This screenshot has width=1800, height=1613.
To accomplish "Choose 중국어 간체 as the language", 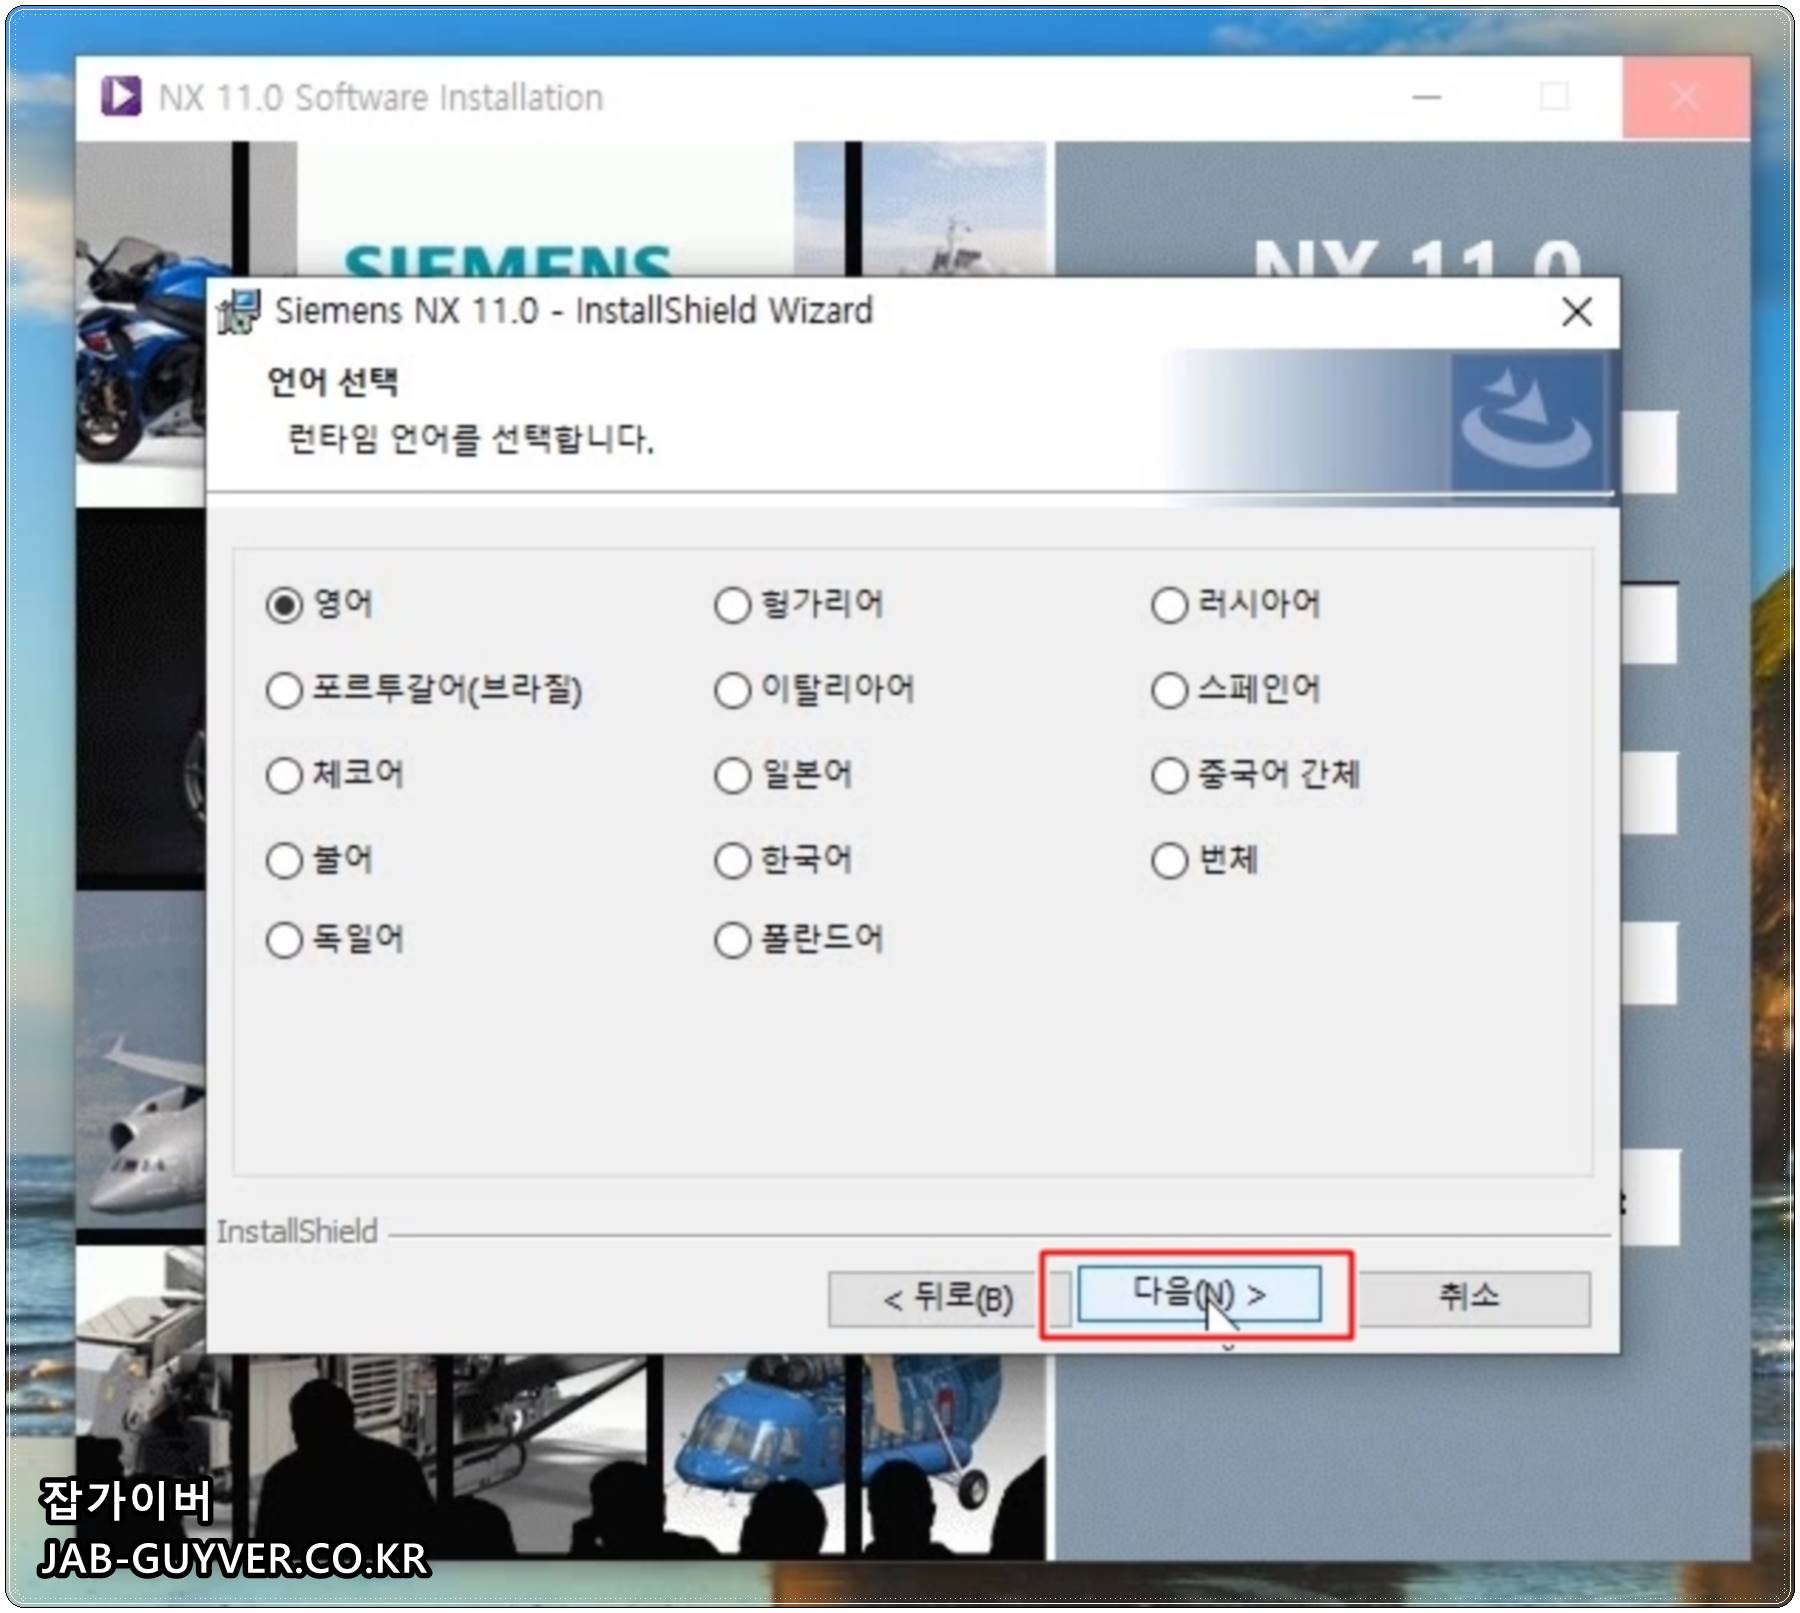I will pyautogui.click(x=1169, y=775).
